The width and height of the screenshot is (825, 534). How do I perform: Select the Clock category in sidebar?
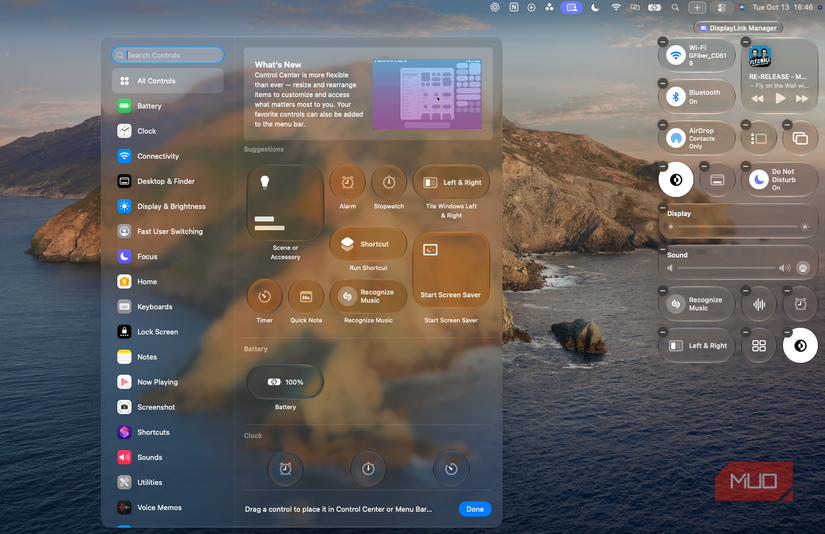pyautogui.click(x=167, y=131)
